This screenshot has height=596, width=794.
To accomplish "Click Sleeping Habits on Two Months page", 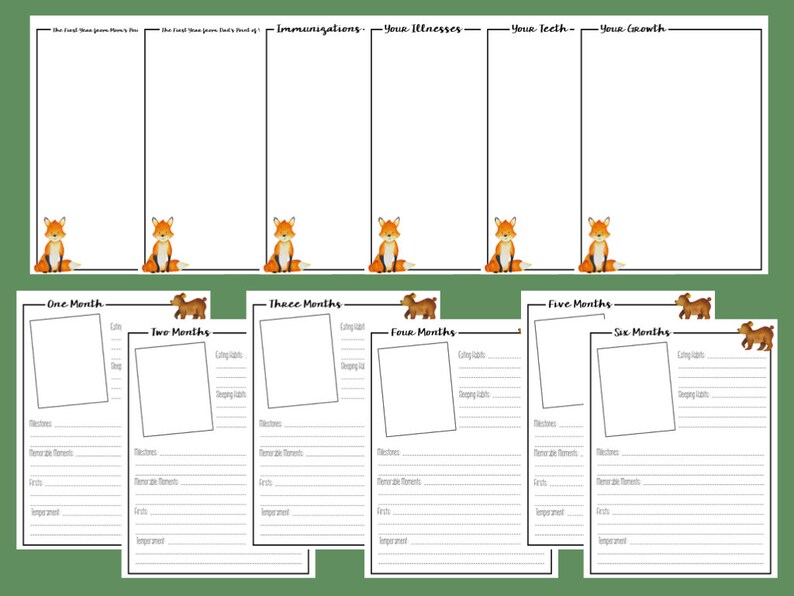I will [x=231, y=394].
